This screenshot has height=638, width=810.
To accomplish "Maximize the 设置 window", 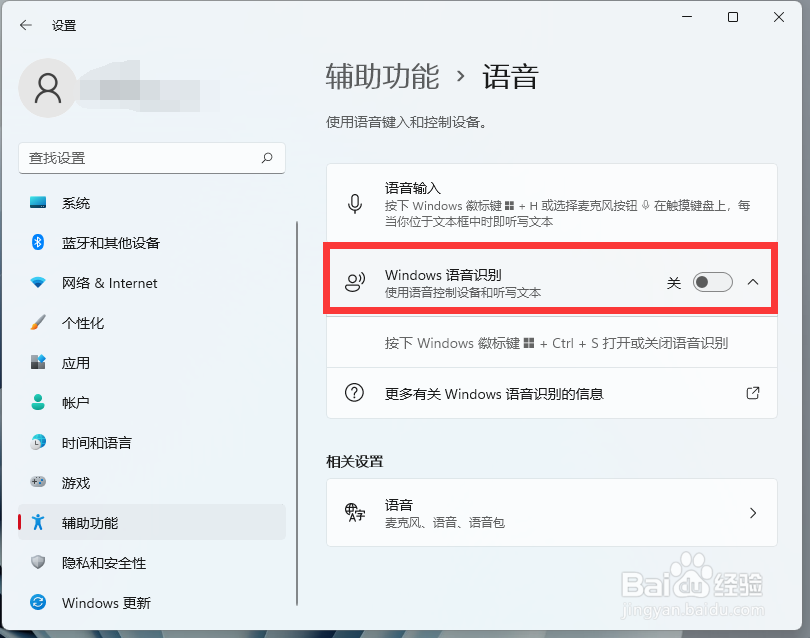I will 733,17.
